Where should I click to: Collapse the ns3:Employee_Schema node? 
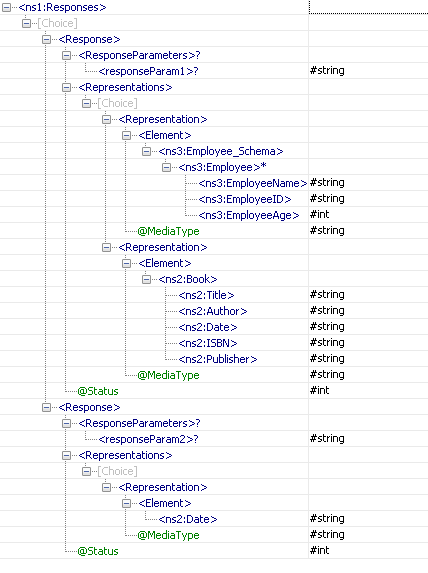(146, 151)
